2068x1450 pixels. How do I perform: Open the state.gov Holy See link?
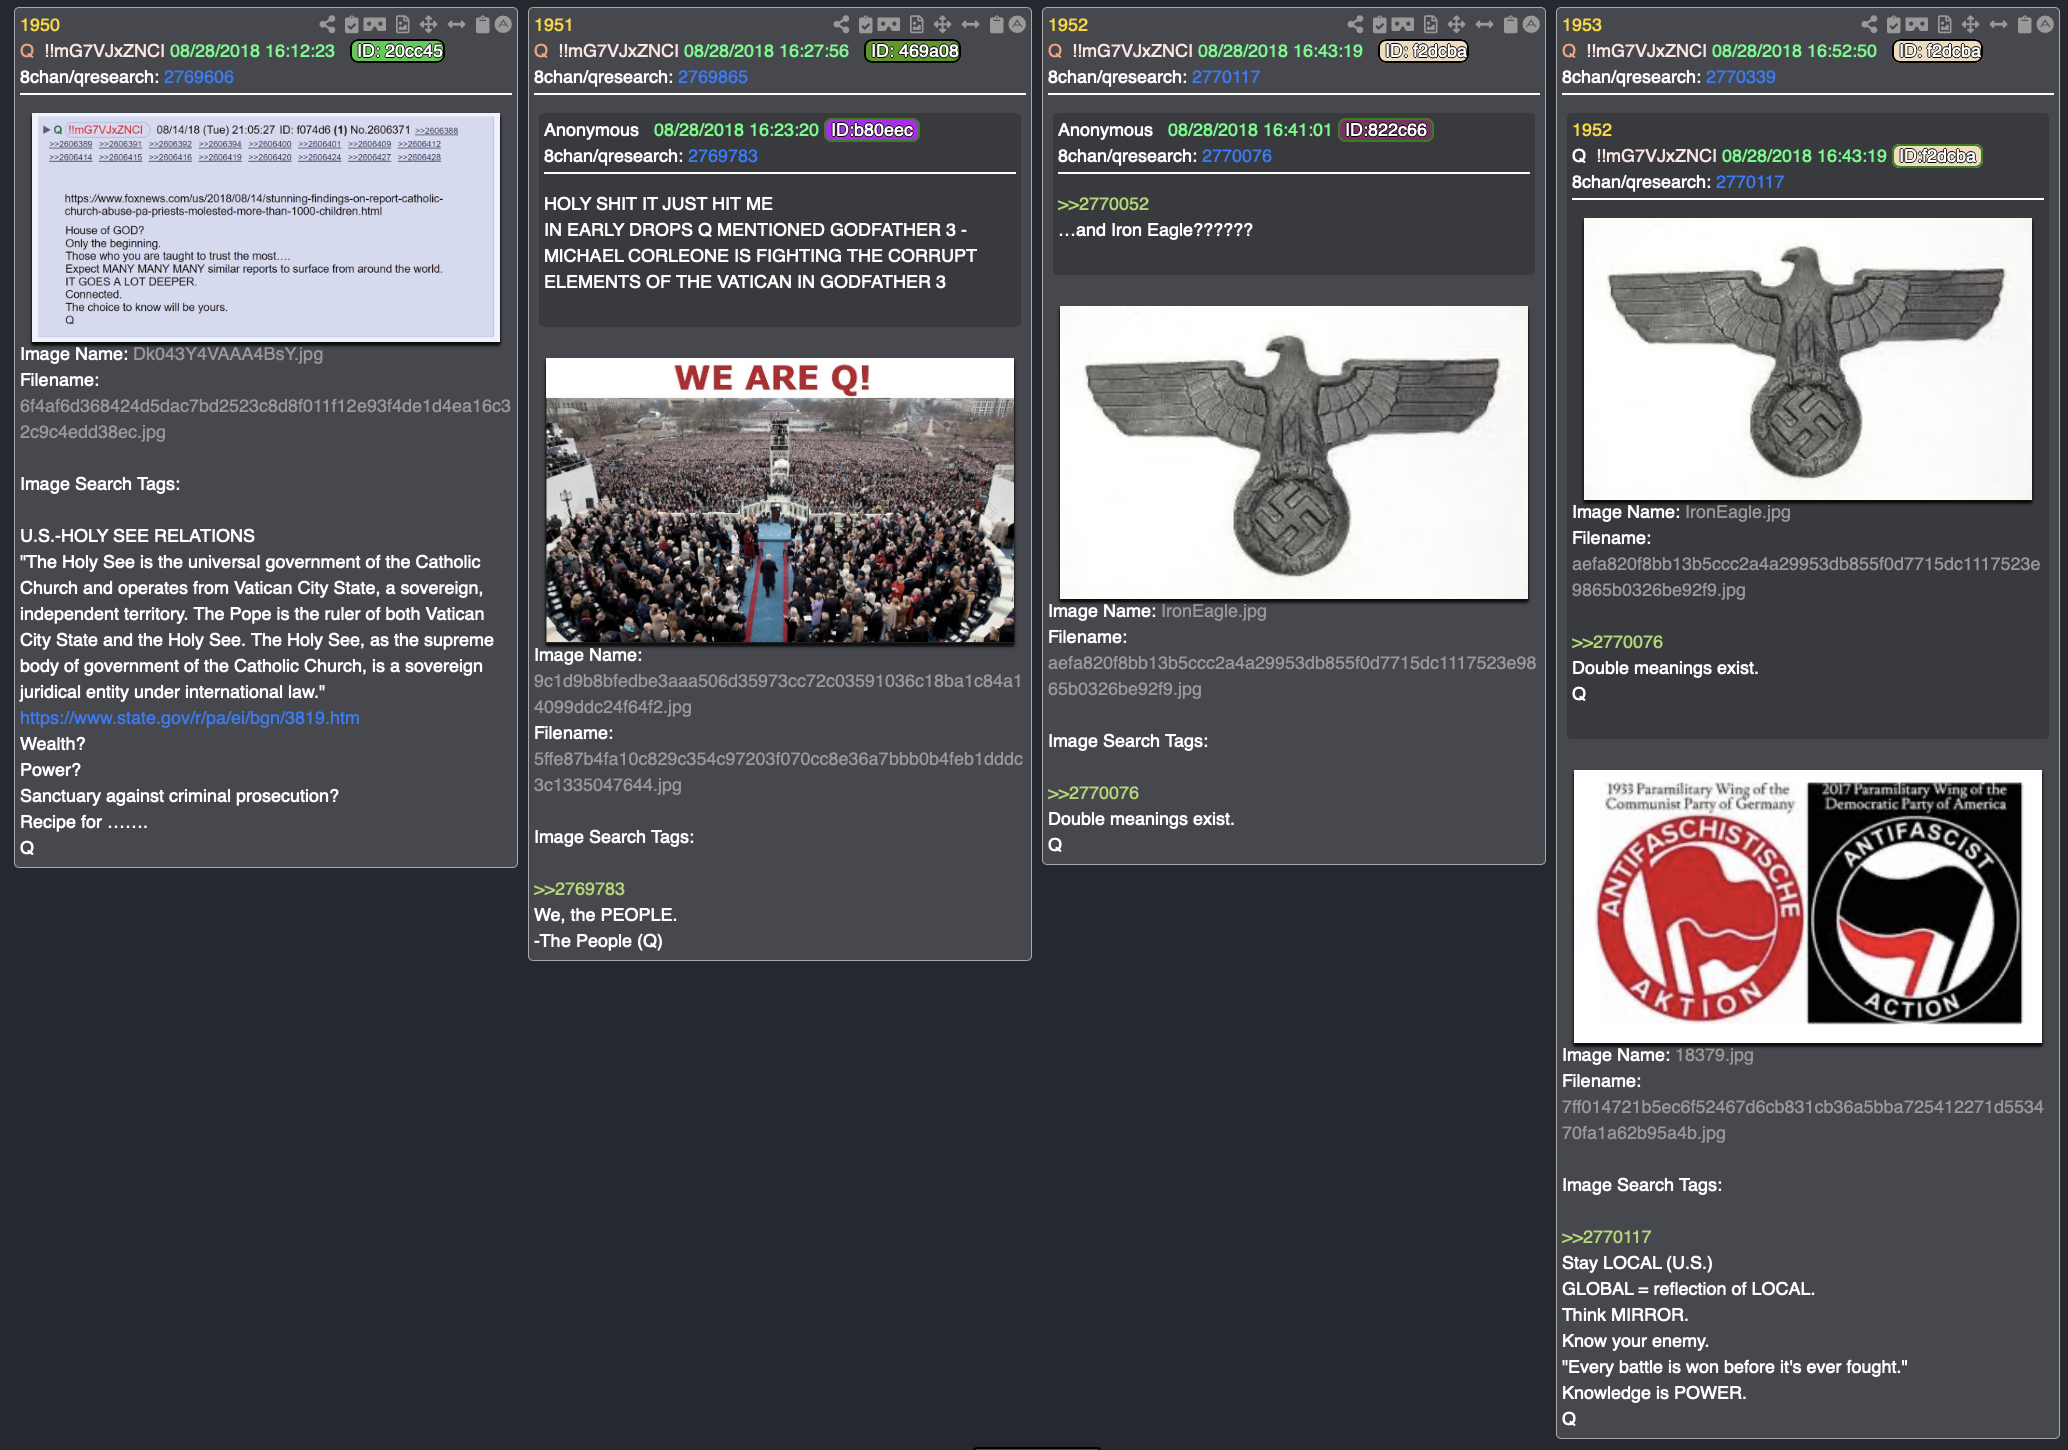coord(190,718)
